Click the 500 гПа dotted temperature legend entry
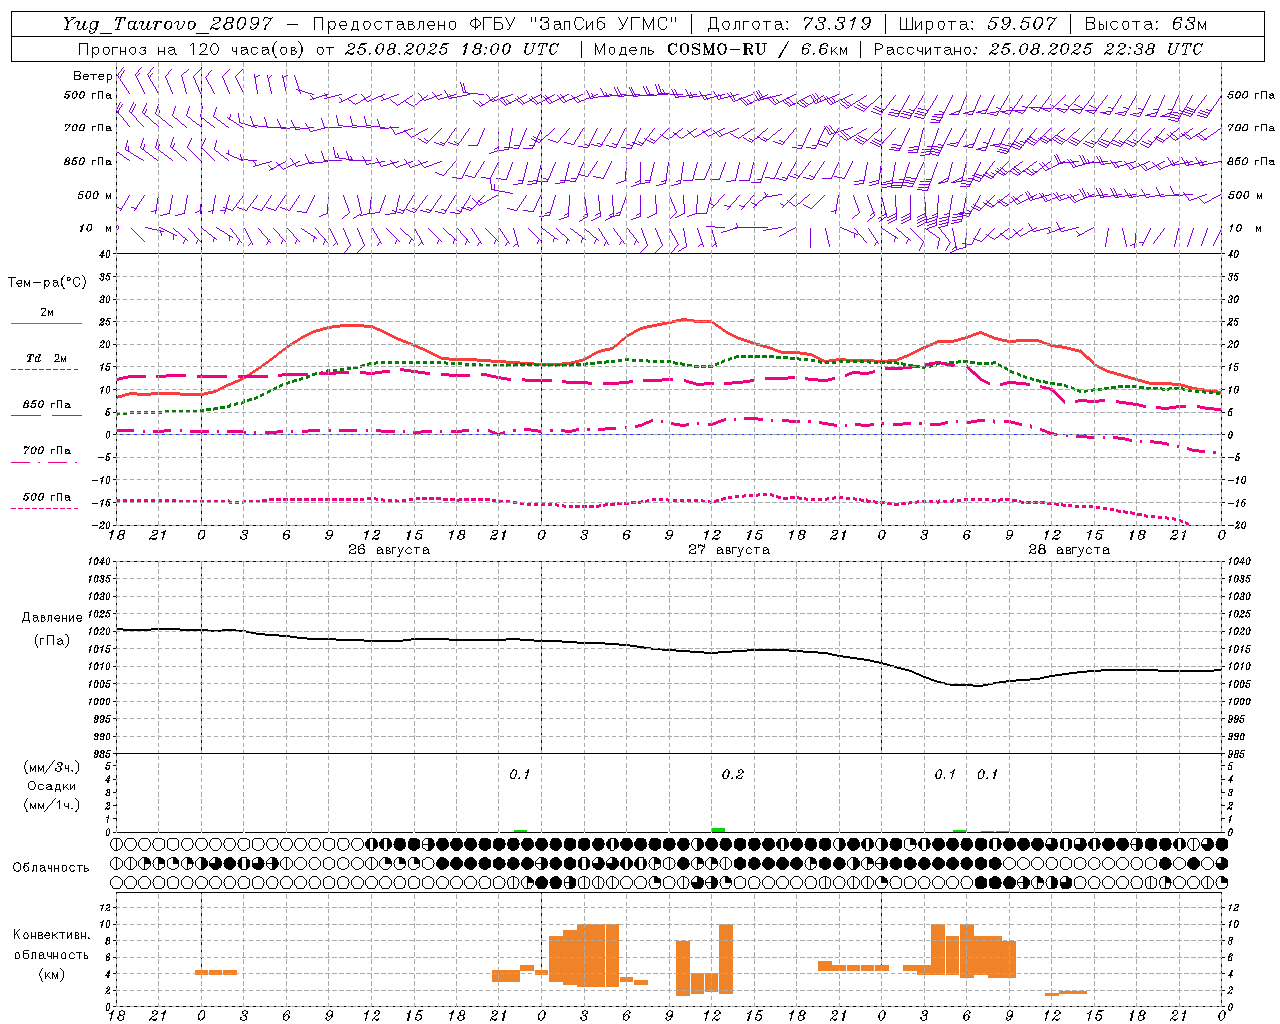 (x=46, y=501)
